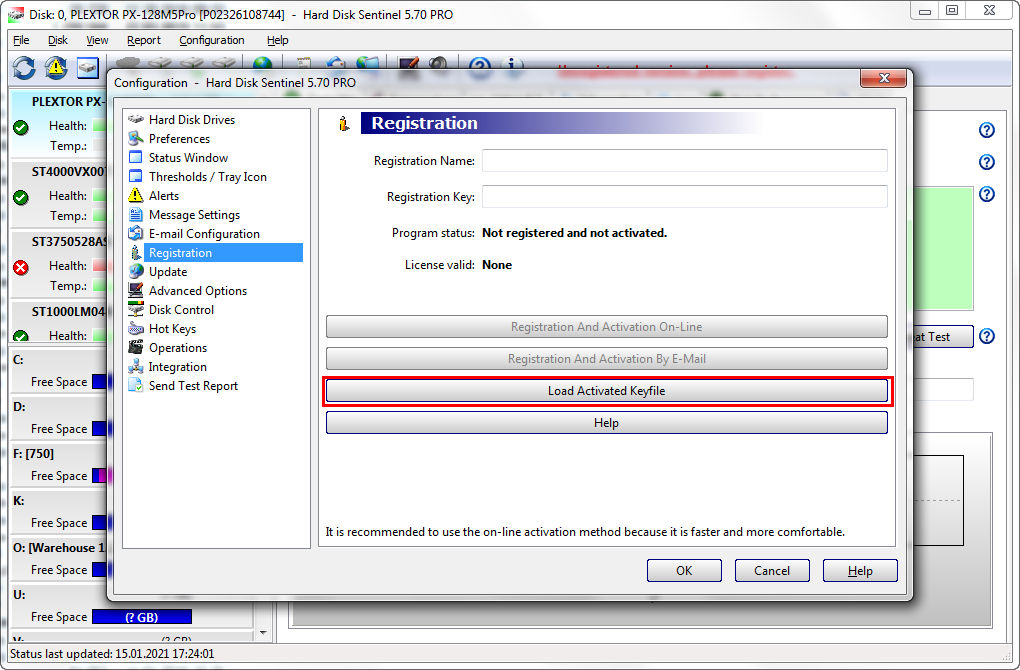
Task: Open Thresholds / Tray Icon settings
Action: click(x=208, y=177)
